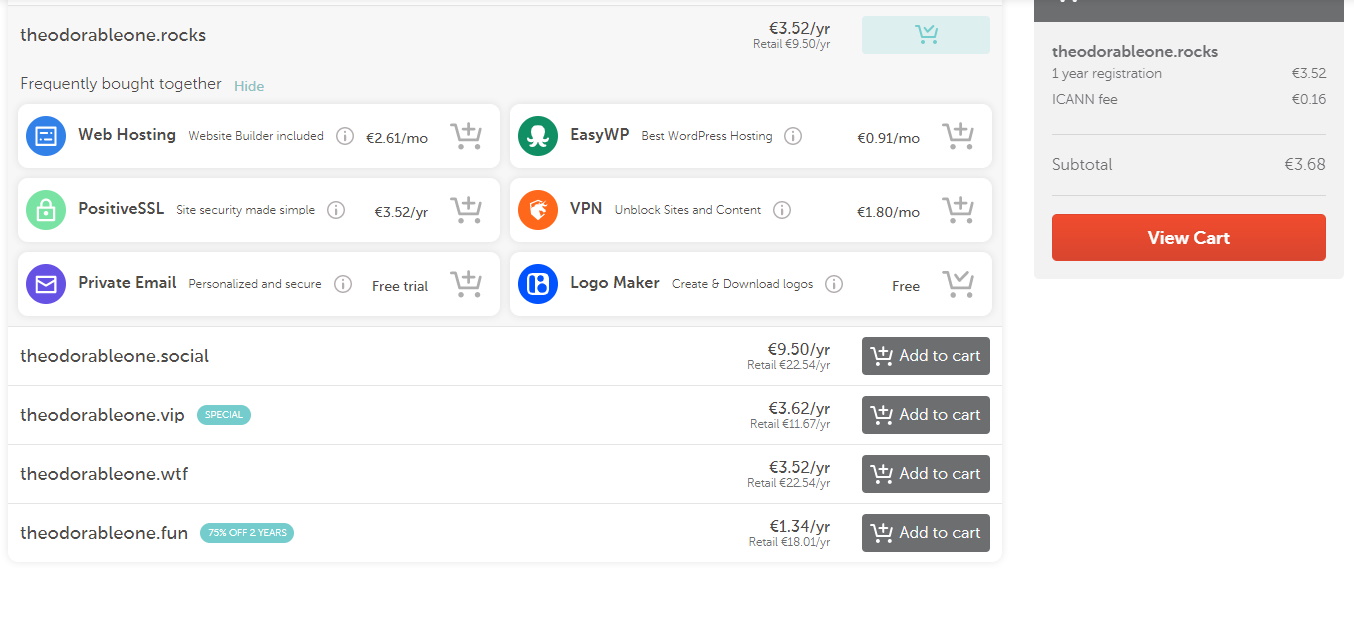Click the Private Email cart icon
Image resolution: width=1354 pixels, height=625 pixels.
point(466,284)
